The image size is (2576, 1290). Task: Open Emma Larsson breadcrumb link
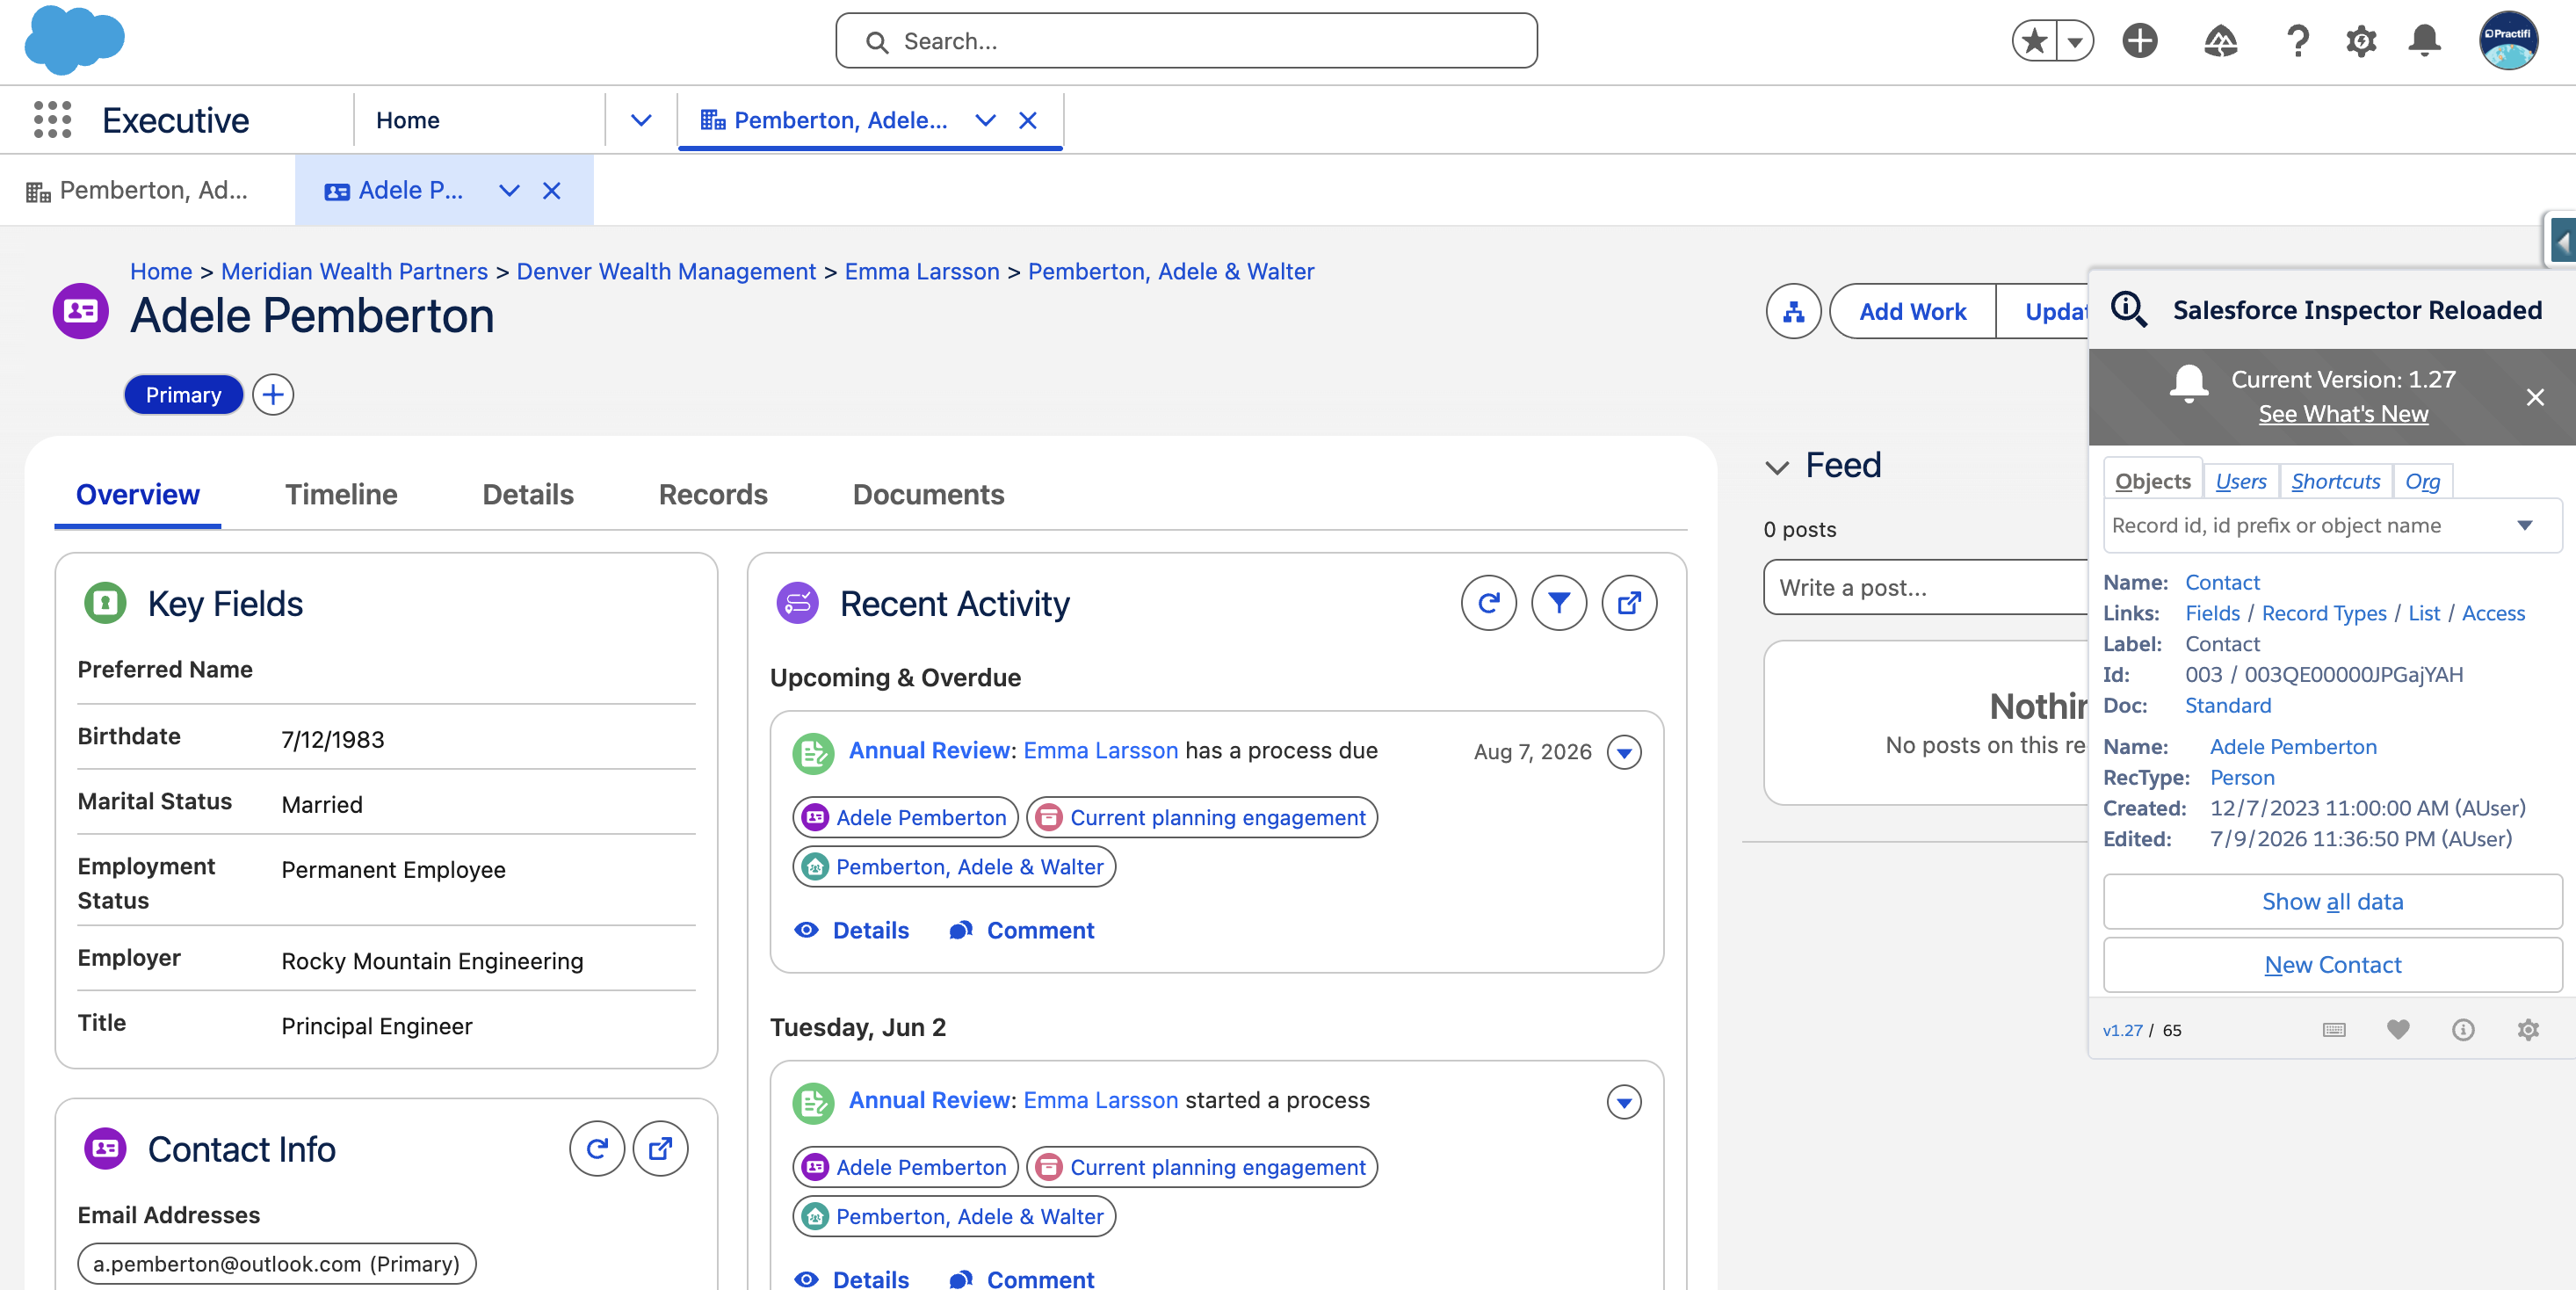[922, 271]
